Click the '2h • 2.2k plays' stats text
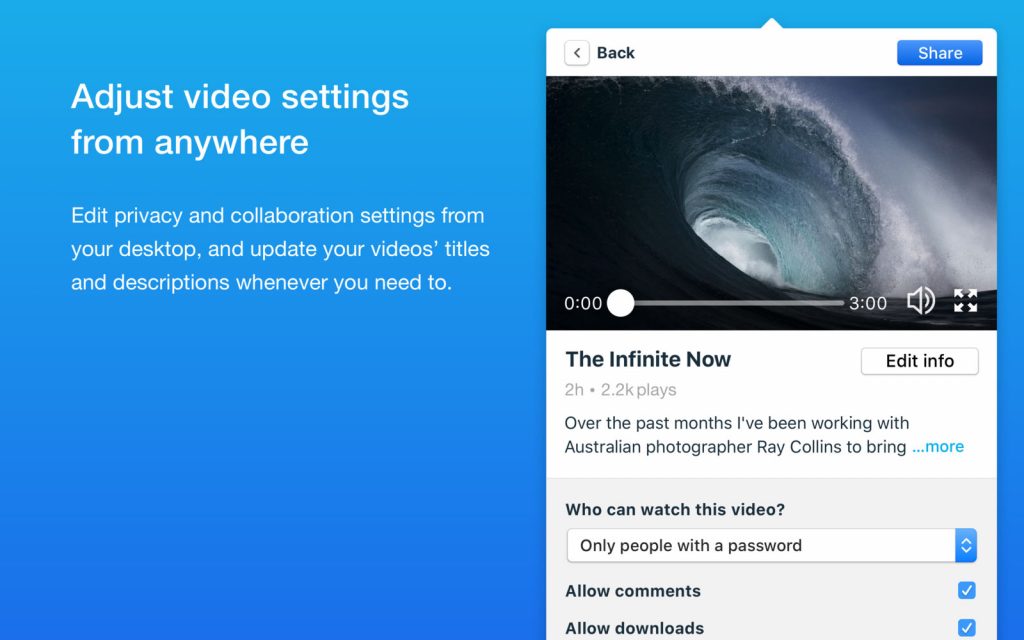The height and width of the screenshot is (640, 1024). 620,390
